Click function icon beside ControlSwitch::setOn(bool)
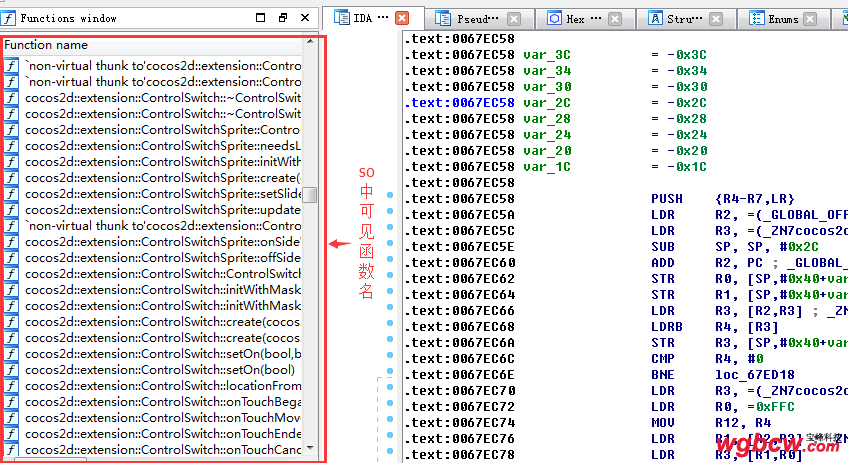 (x=11, y=370)
